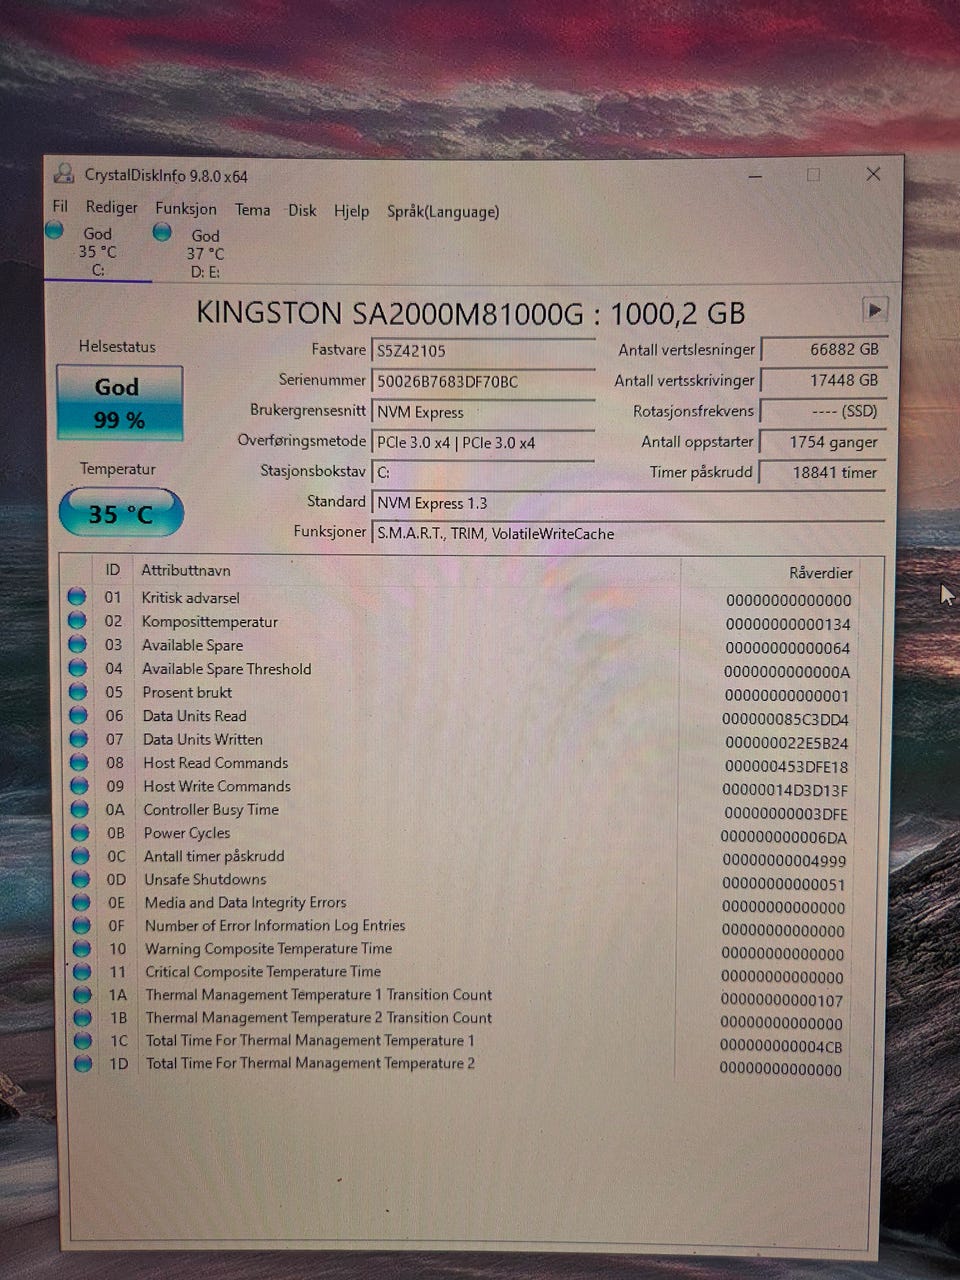Click the Temperatur label
This screenshot has height=1280, width=960.
pyautogui.click(x=118, y=468)
